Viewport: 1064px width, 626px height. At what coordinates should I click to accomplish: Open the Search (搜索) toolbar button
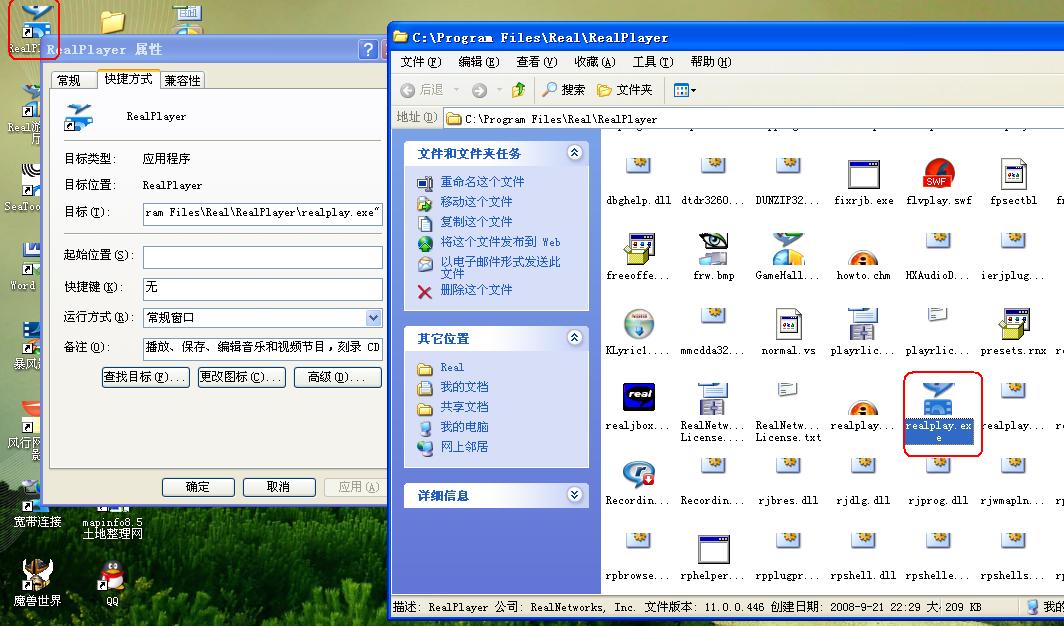point(563,90)
